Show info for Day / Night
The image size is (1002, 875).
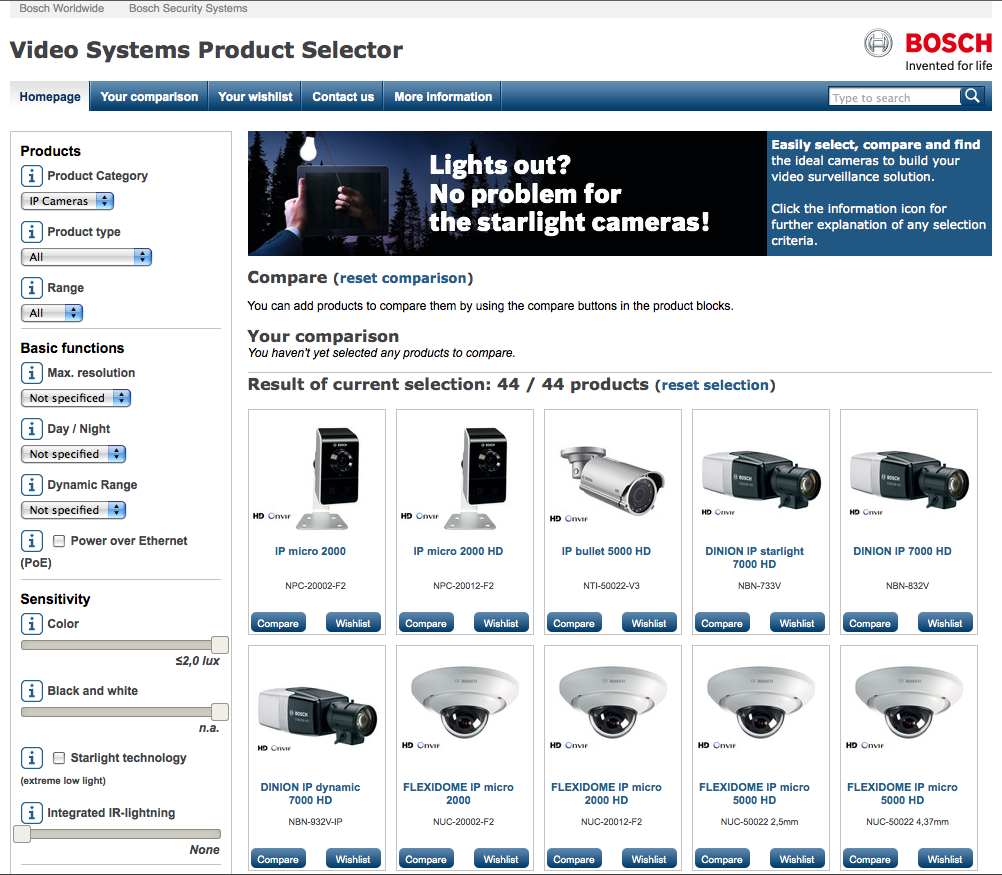[x=31, y=429]
